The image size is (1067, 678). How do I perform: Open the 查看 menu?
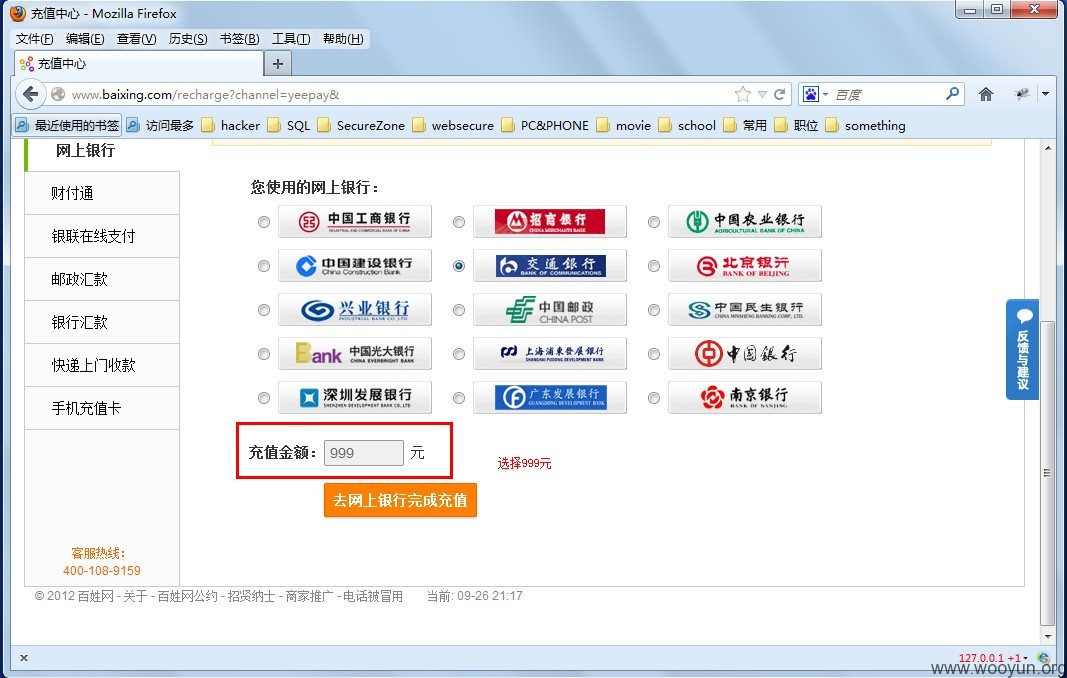[136, 39]
